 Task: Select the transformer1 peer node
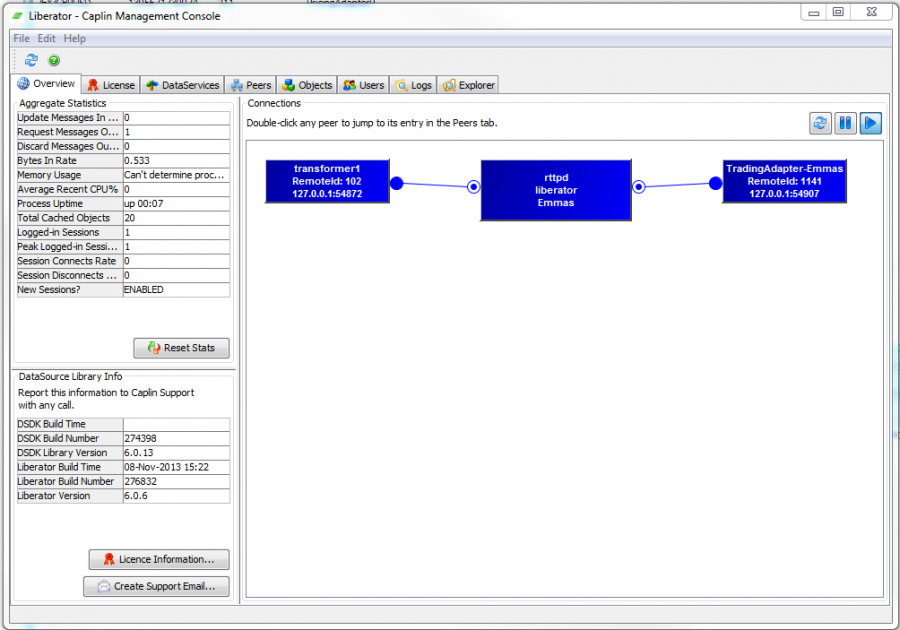coord(327,181)
